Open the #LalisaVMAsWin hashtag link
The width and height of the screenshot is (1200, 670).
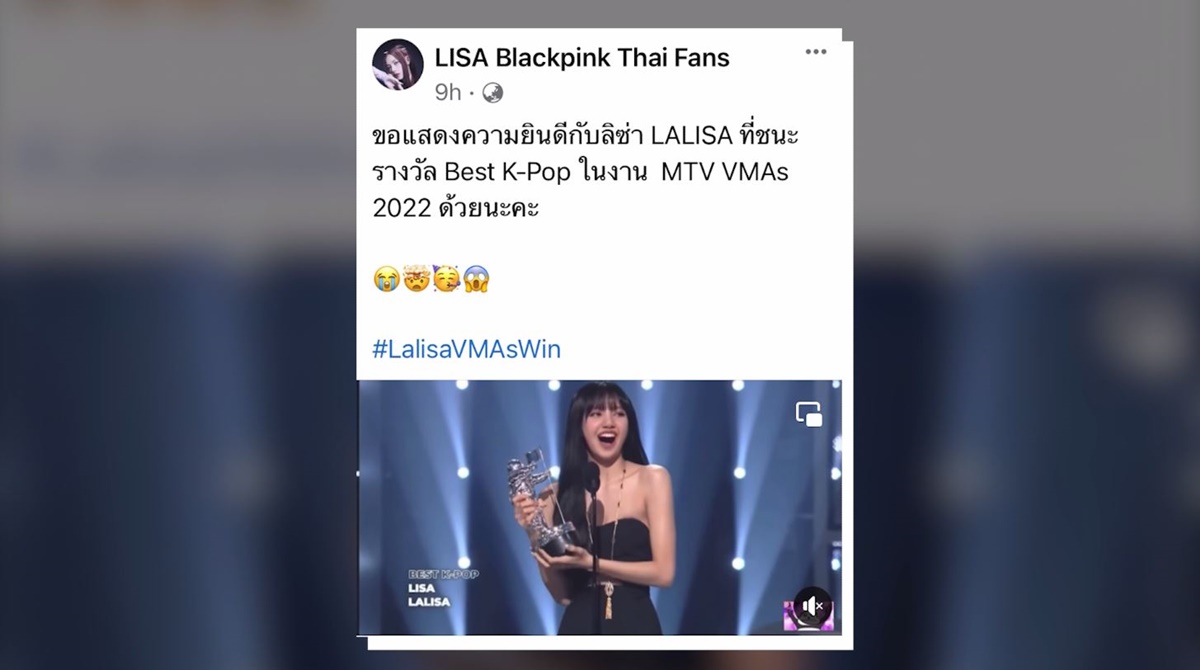click(466, 349)
